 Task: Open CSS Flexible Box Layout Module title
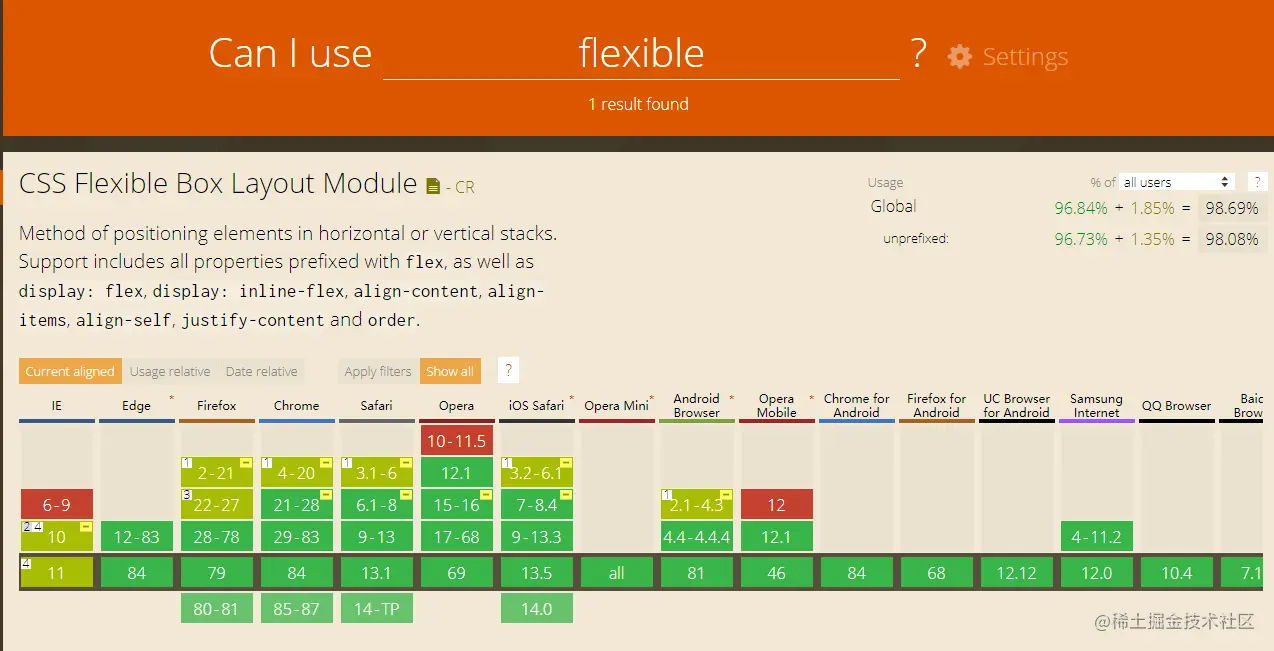pos(218,184)
